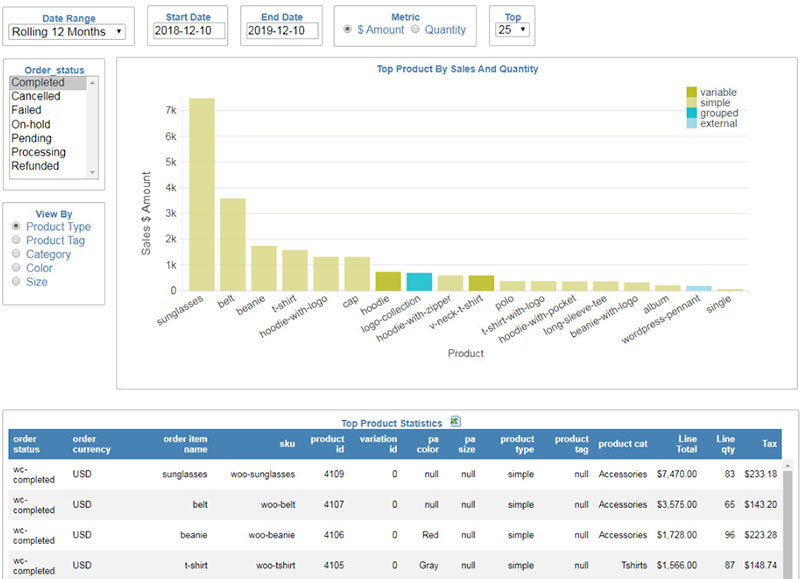Select Cancelled in the Order status list
Image resolution: width=800 pixels, height=579 pixels.
[x=36, y=97]
